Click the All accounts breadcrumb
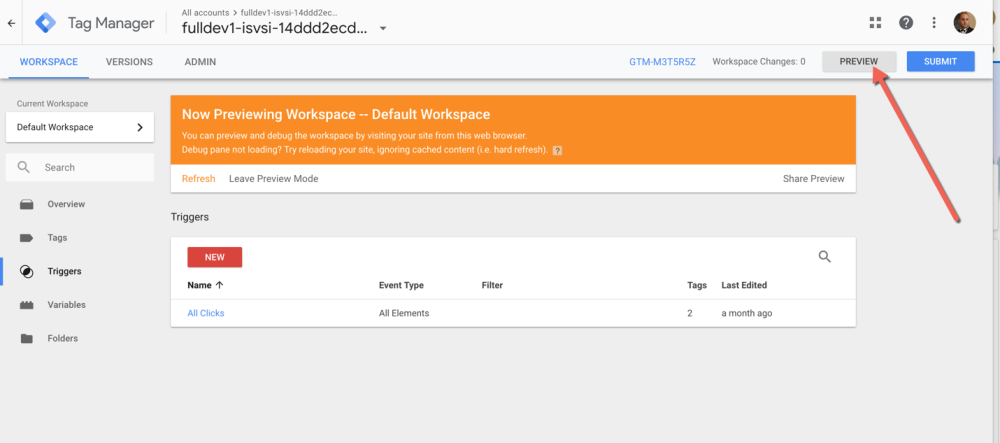 [x=205, y=12]
